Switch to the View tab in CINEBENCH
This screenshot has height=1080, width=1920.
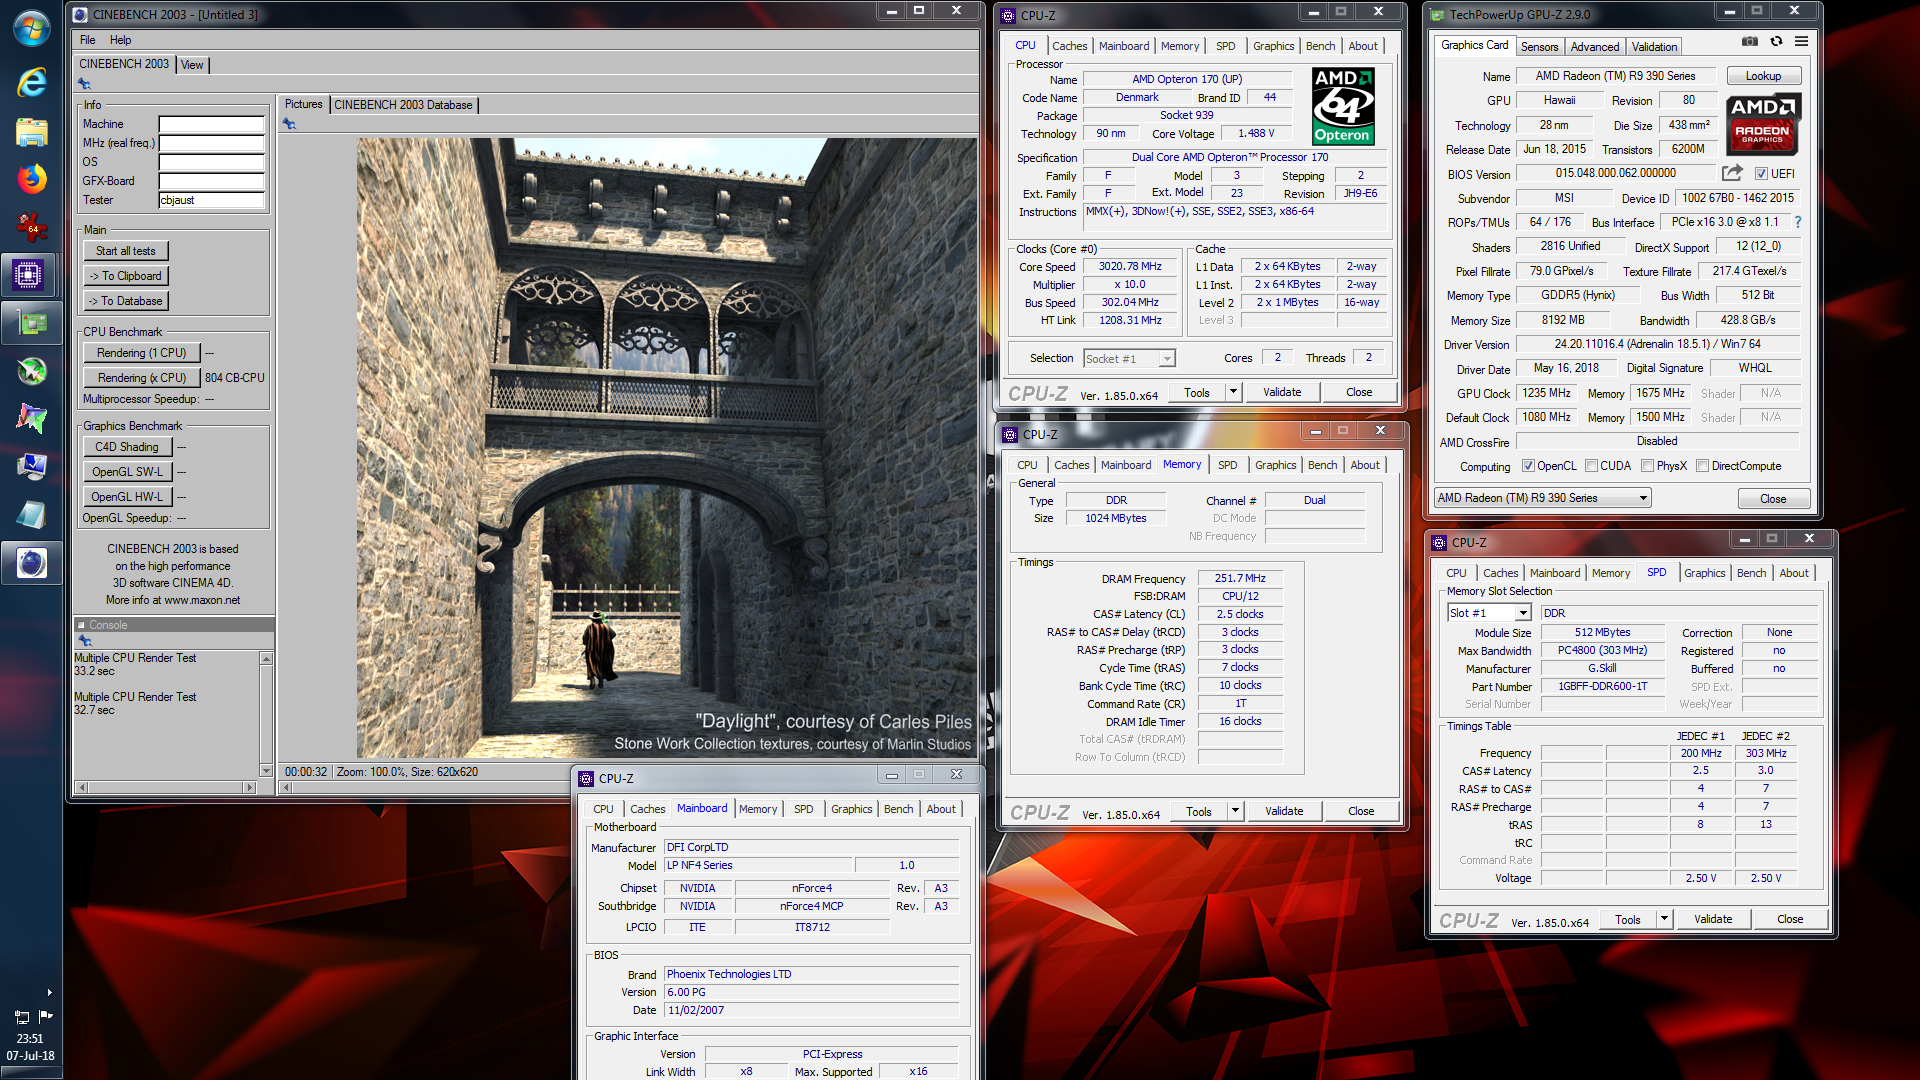pyautogui.click(x=192, y=64)
